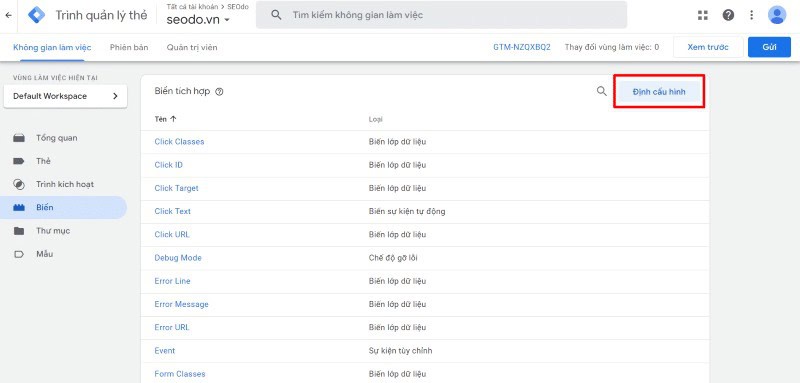Open the Debug Mode variable
The width and height of the screenshot is (800, 383).
pos(178,258)
